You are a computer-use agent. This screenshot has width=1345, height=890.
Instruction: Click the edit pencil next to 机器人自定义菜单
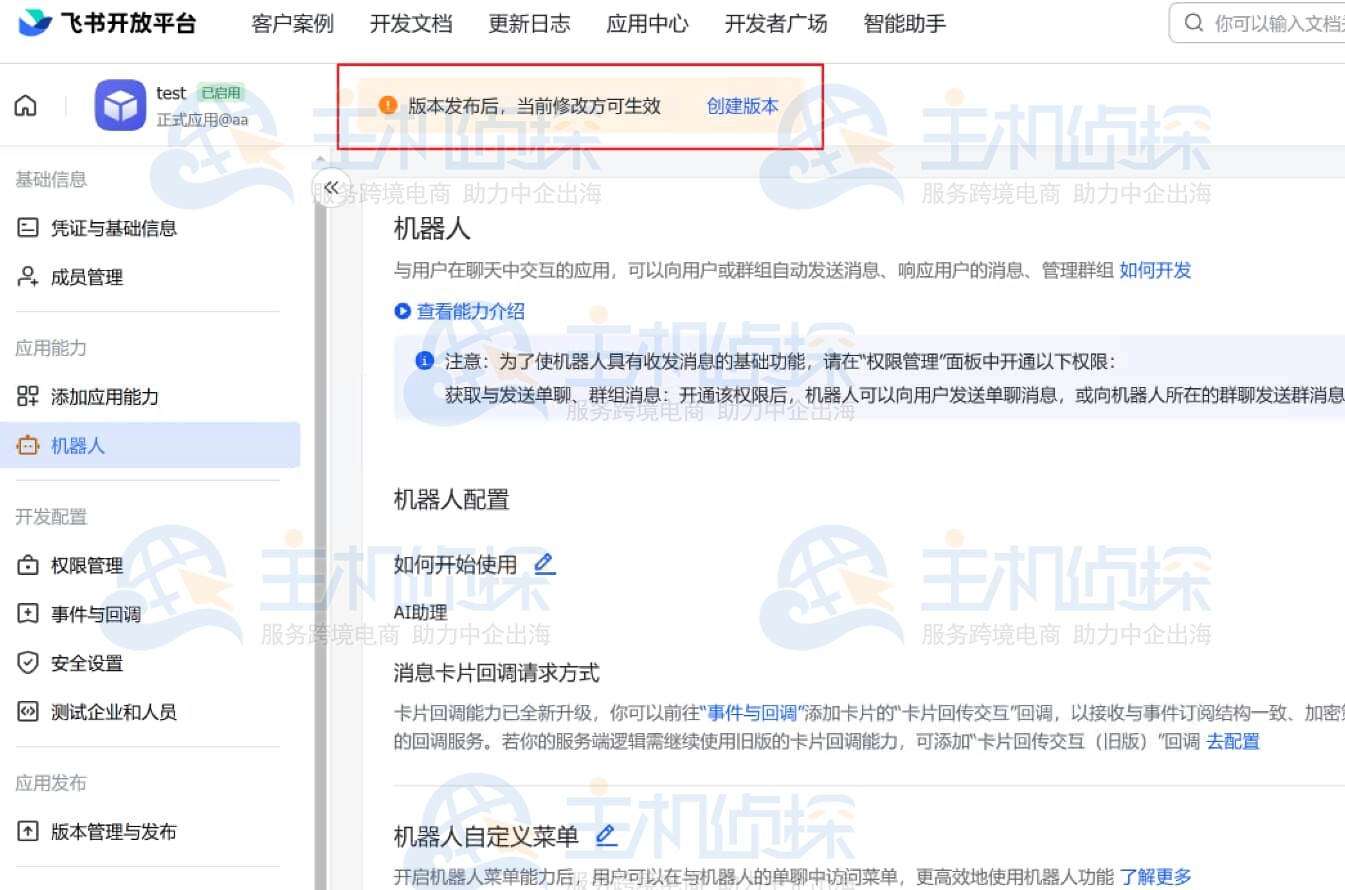click(606, 835)
